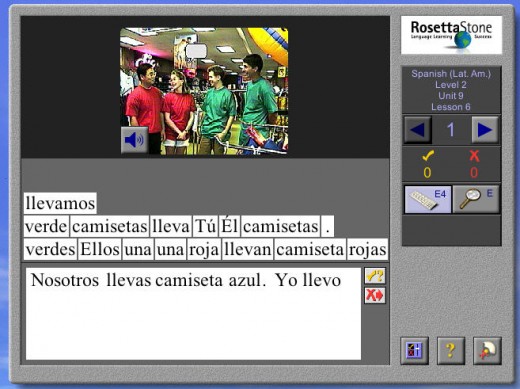
Task: Click the "Lesson 6" label
Action: point(451,107)
